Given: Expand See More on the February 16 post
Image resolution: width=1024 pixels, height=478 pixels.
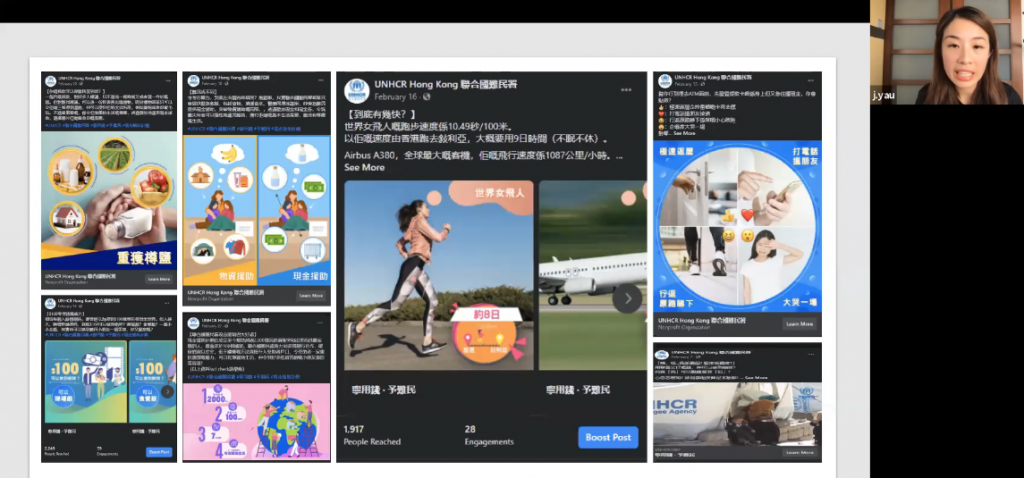Looking at the screenshot, I should tap(364, 167).
